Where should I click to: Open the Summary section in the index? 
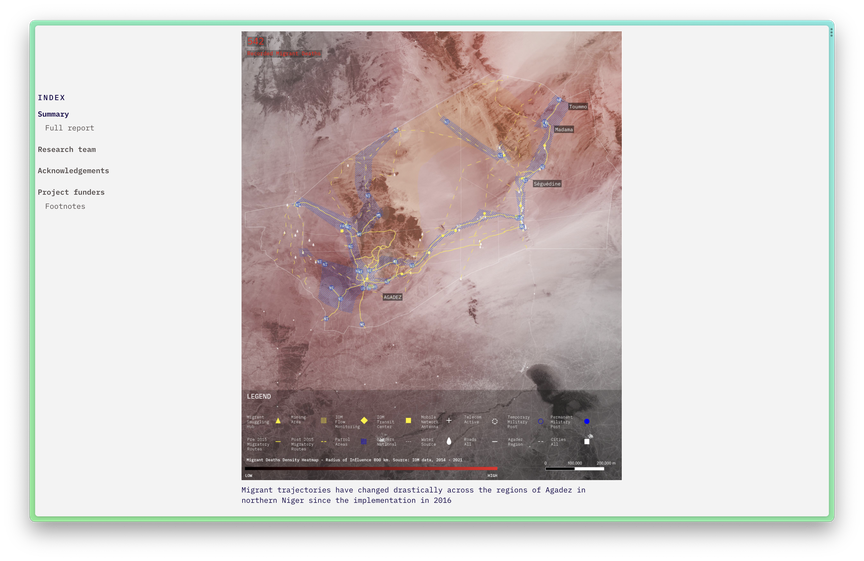click(53, 114)
